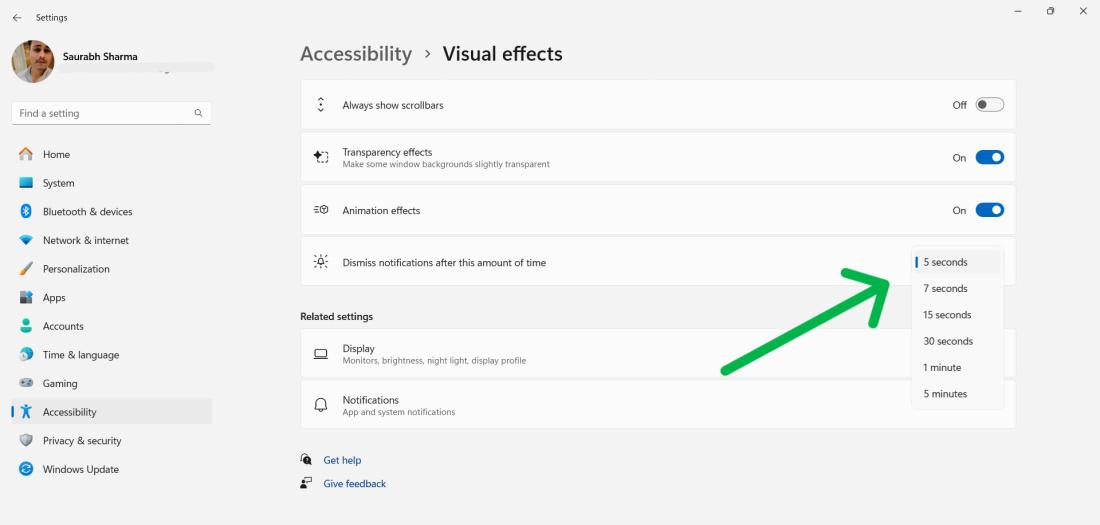The height and width of the screenshot is (525, 1100).
Task: Go to Time & language settings
Action: point(80,355)
